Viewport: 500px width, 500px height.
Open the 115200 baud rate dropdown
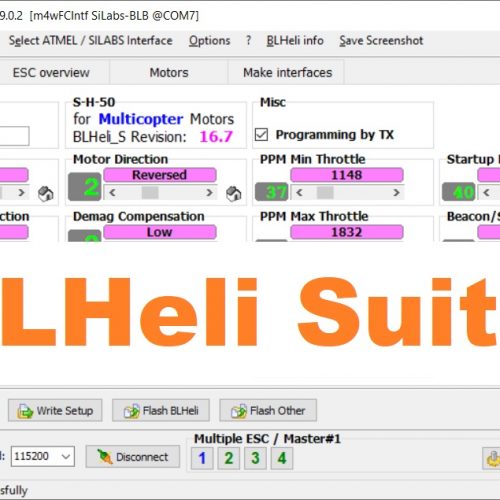coord(43,456)
